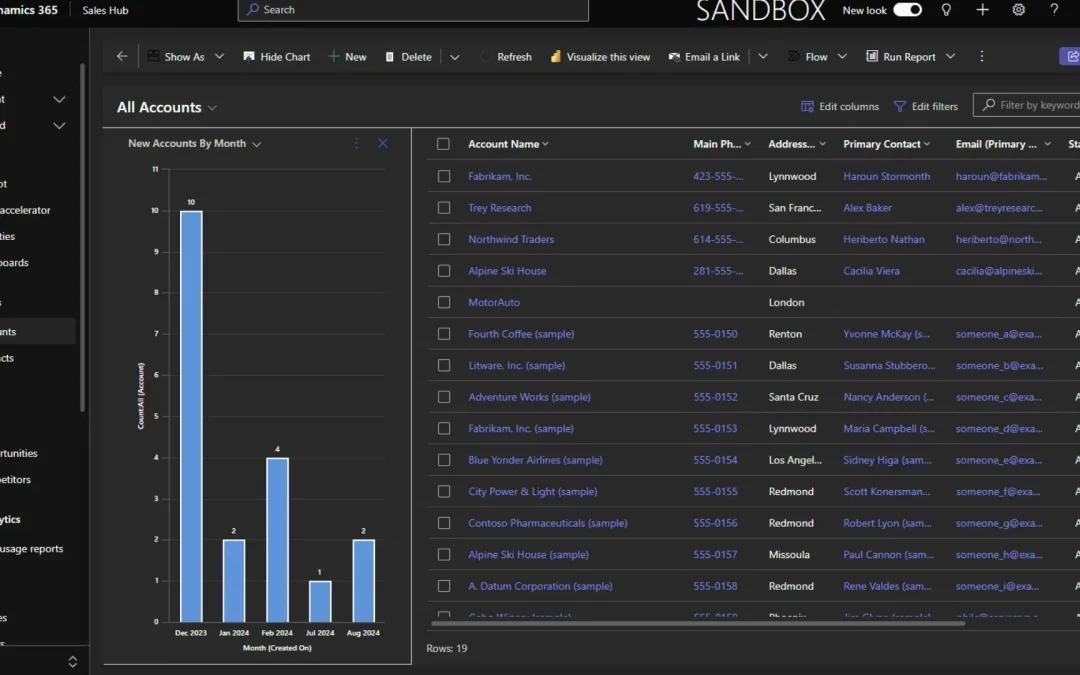Click Edit columns
1080x675 pixels.
(x=840, y=106)
